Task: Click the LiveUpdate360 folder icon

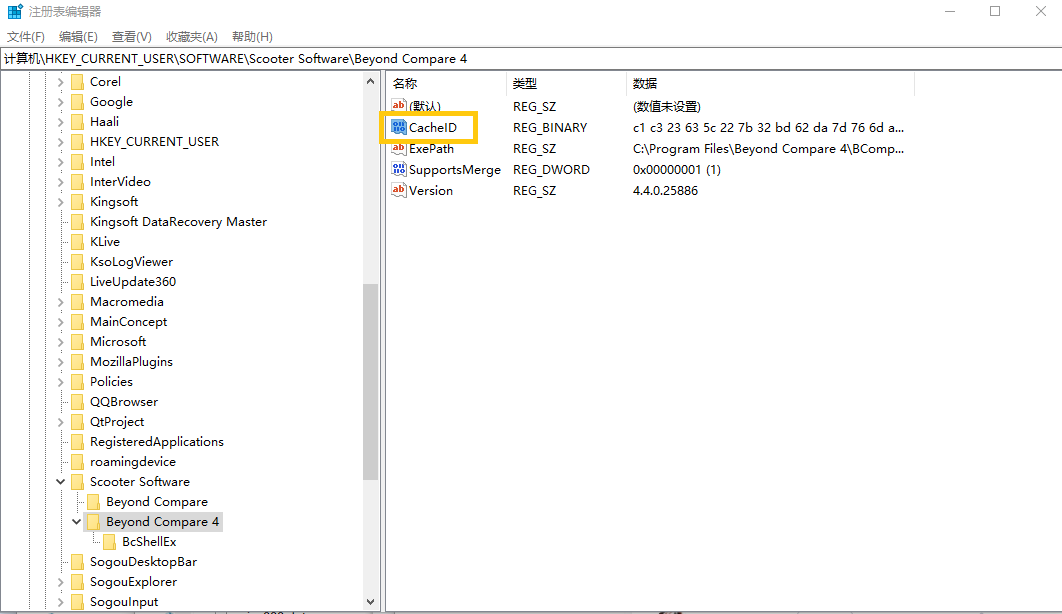Action: (78, 282)
